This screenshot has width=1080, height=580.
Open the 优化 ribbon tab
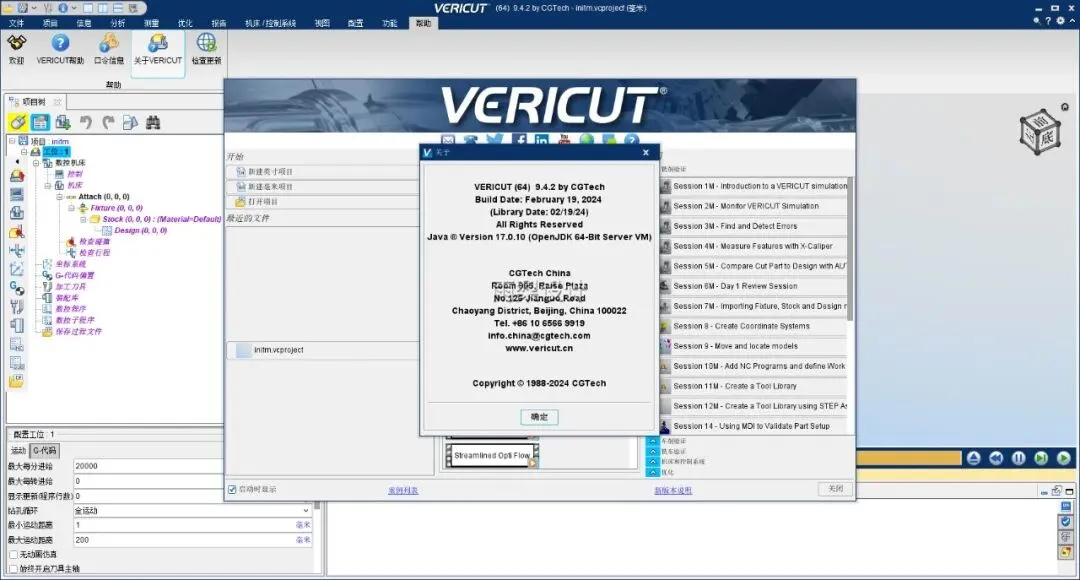(x=185, y=23)
